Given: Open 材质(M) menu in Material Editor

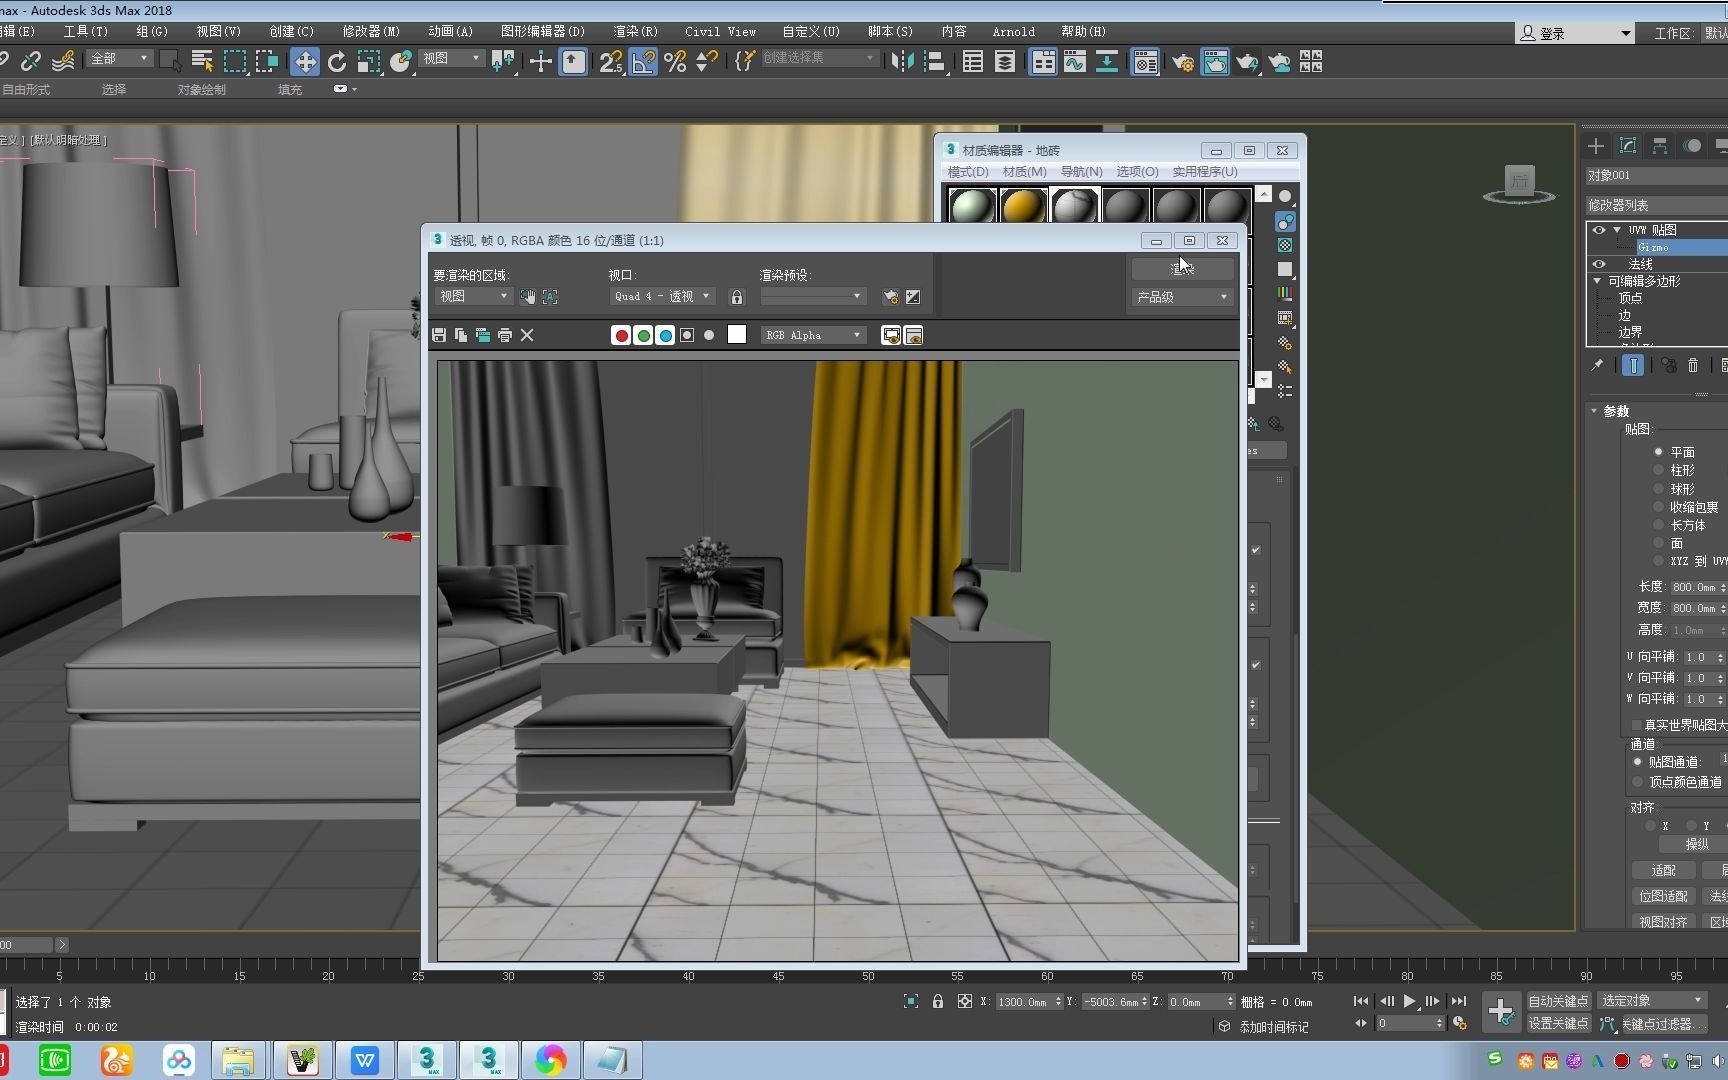Looking at the screenshot, I should pos(1024,172).
